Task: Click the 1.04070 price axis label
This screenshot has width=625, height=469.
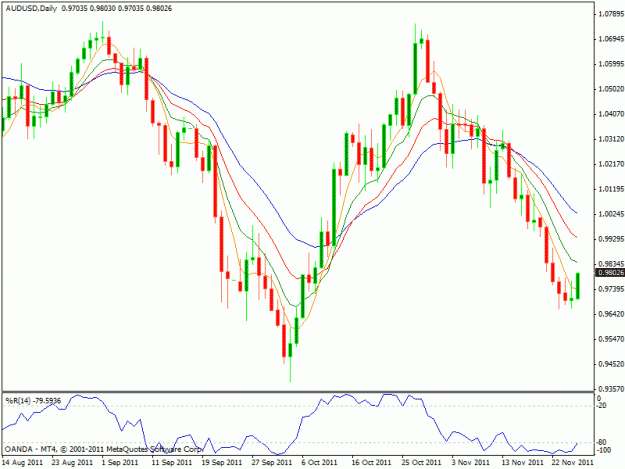Action: (x=611, y=114)
